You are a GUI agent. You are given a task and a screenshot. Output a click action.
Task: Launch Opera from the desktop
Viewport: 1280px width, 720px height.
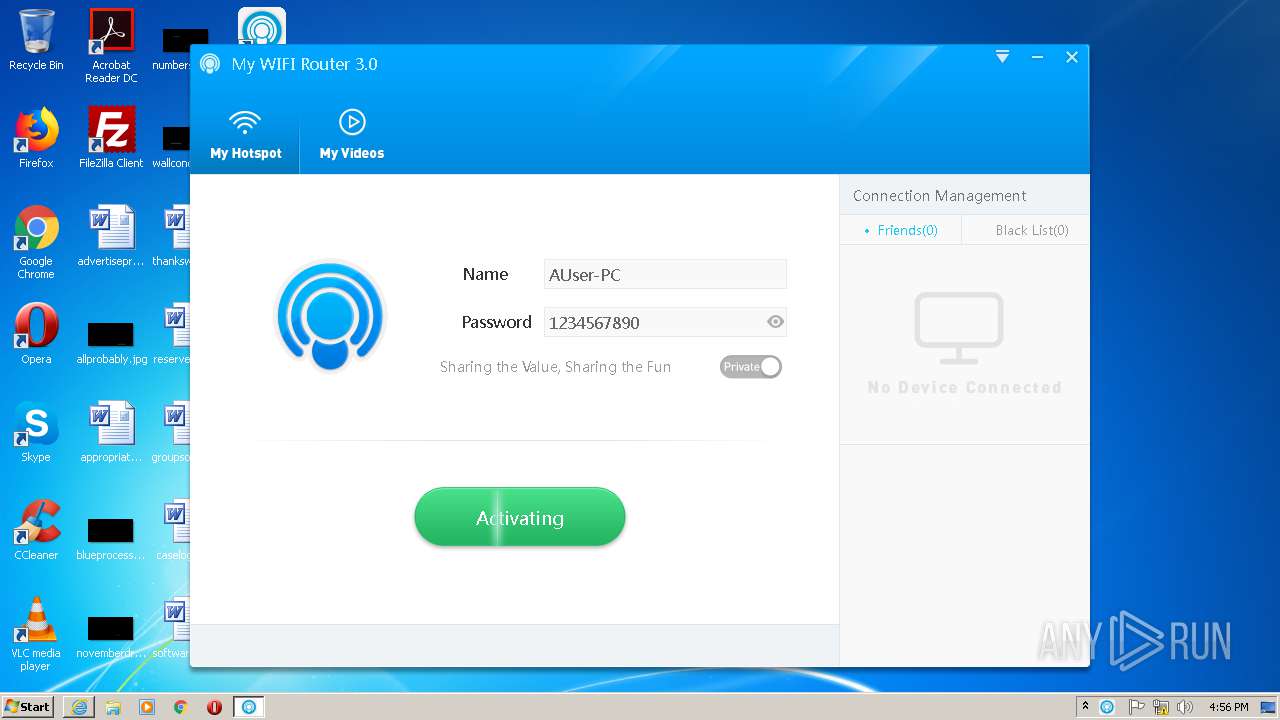click(36, 334)
